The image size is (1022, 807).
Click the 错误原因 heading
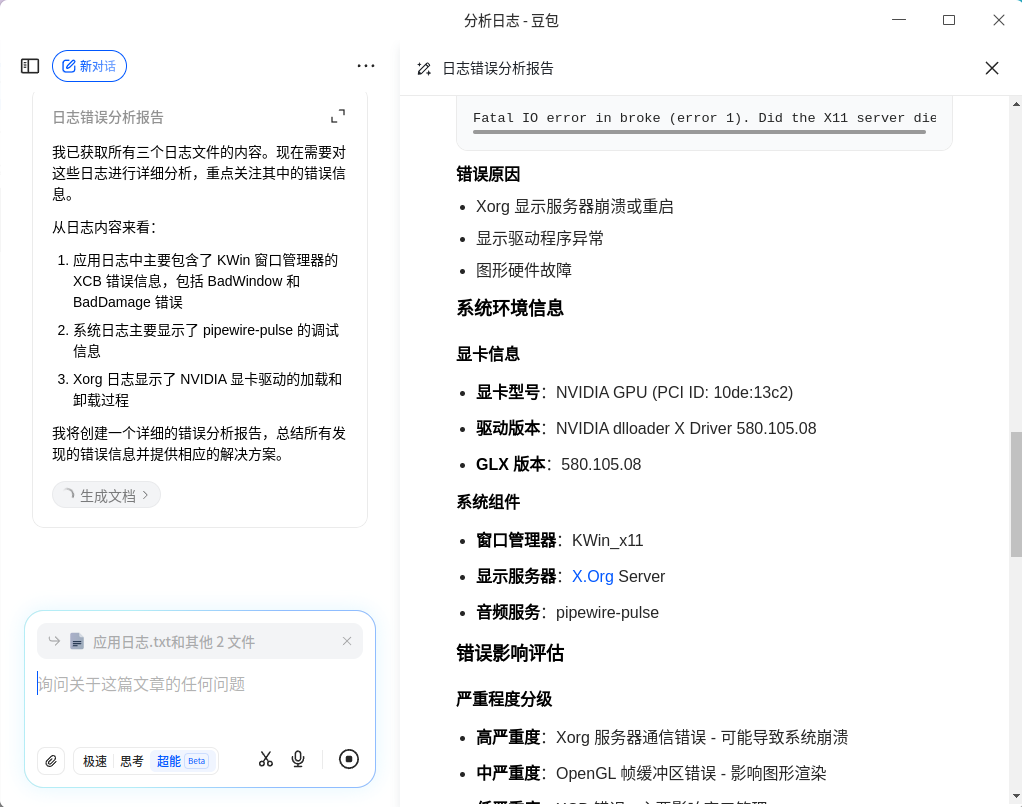tap(488, 174)
